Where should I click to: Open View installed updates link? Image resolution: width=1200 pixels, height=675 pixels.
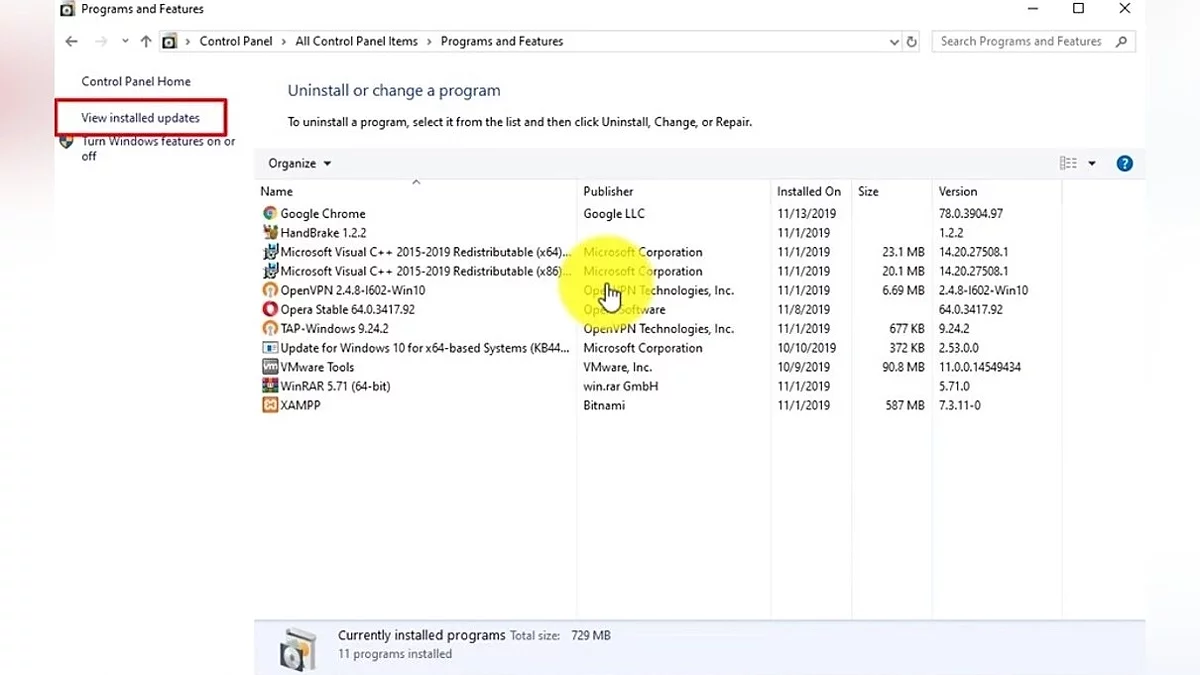(x=140, y=118)
